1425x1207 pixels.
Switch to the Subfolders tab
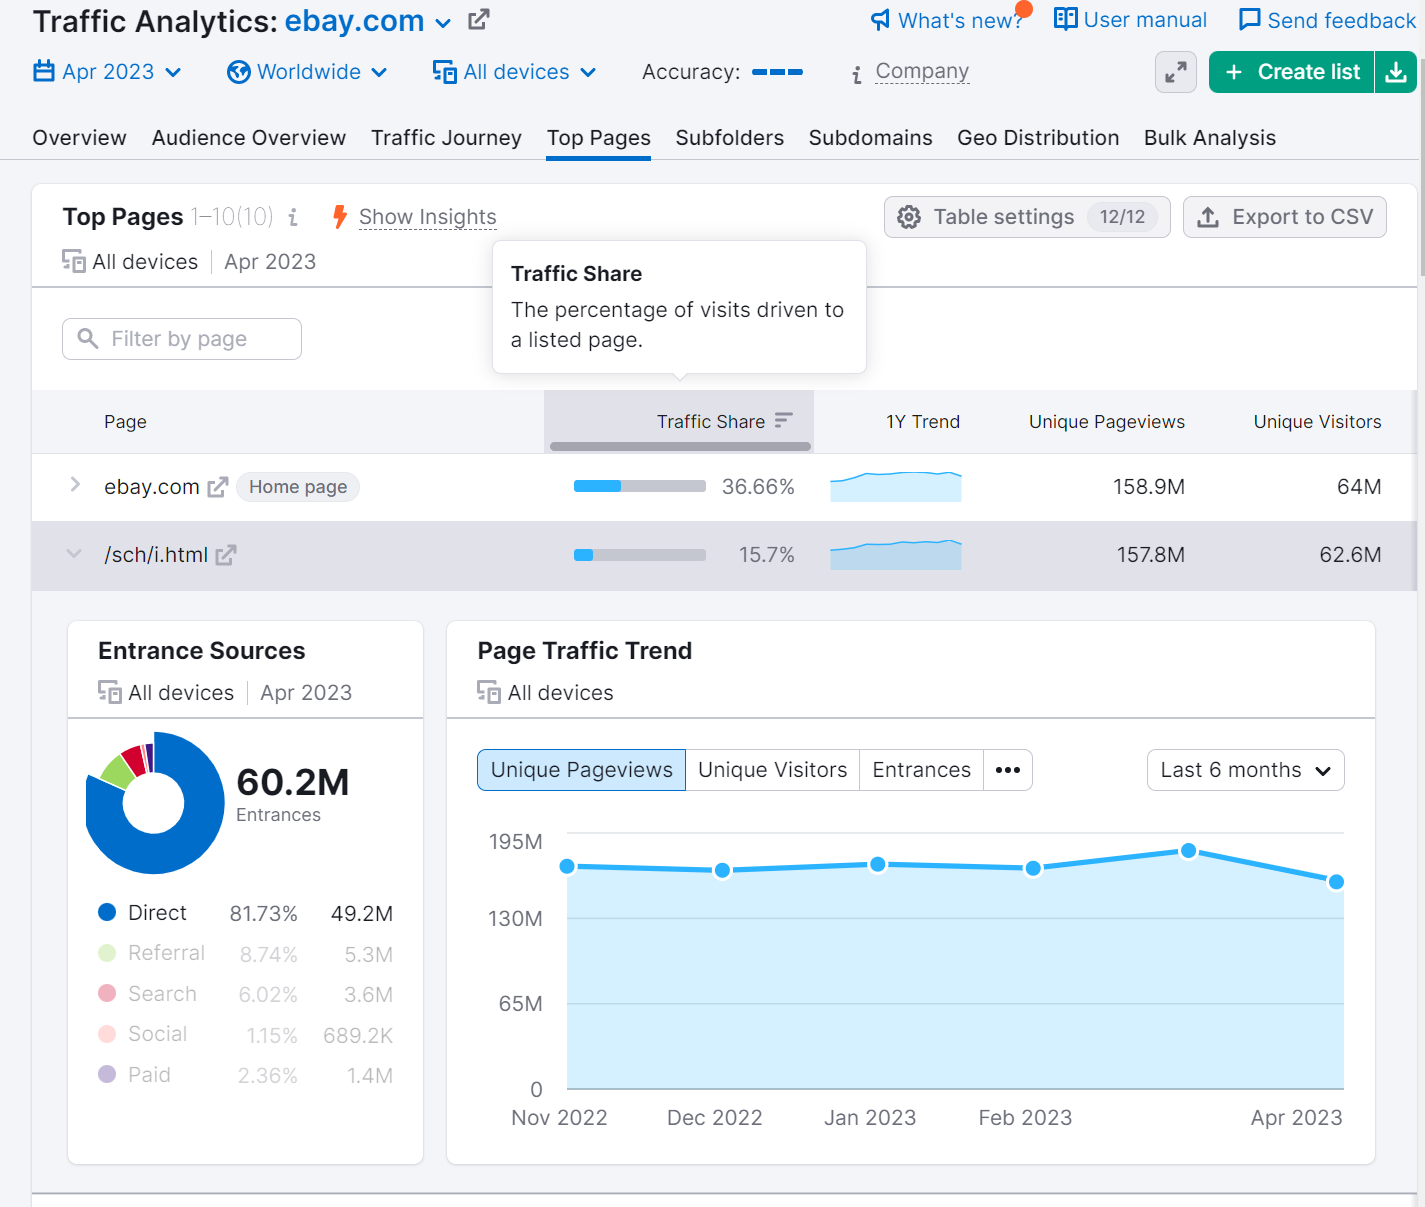pyautogui.click(x=729, y=138)
